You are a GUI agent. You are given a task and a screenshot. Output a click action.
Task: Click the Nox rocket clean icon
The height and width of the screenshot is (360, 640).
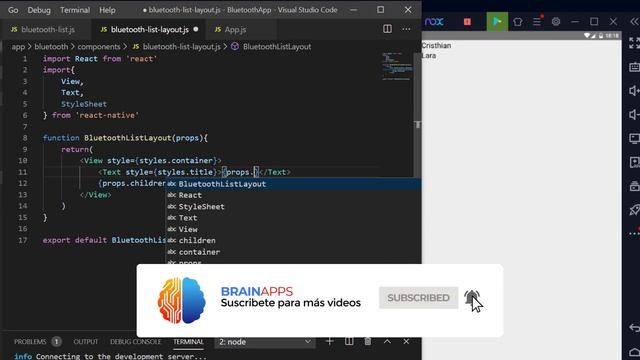[634, 210]
